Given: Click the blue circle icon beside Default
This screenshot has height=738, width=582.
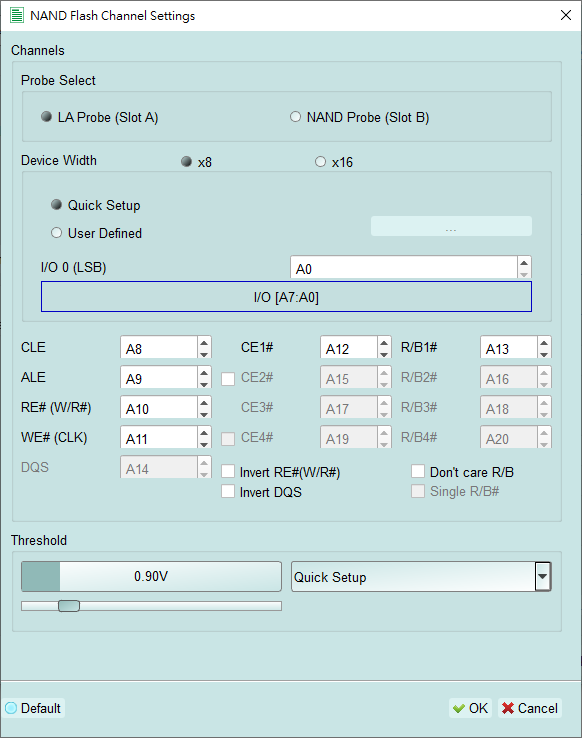Looking at the screenshot, I should click(x=11, y=708).
